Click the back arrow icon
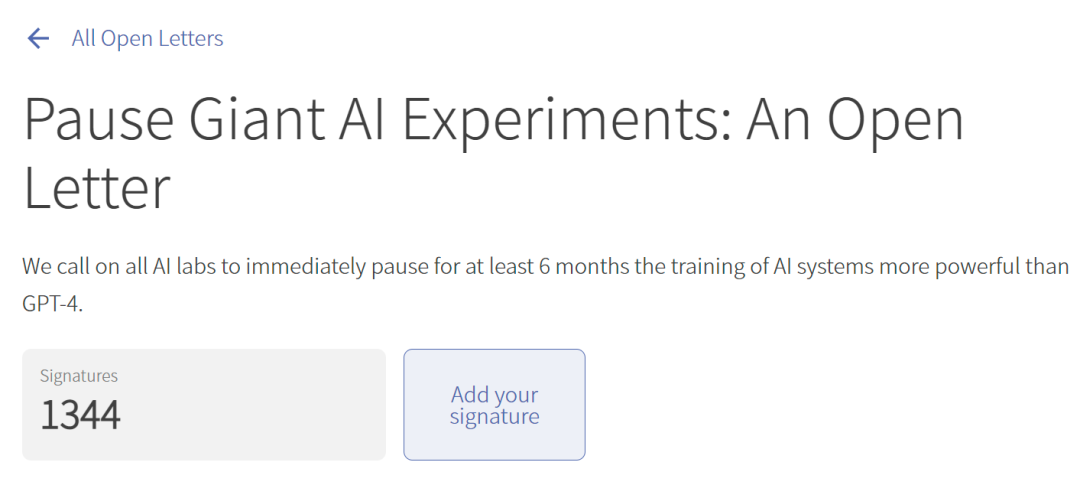This screenshot has height=485, width=1080. coord(38,39)
